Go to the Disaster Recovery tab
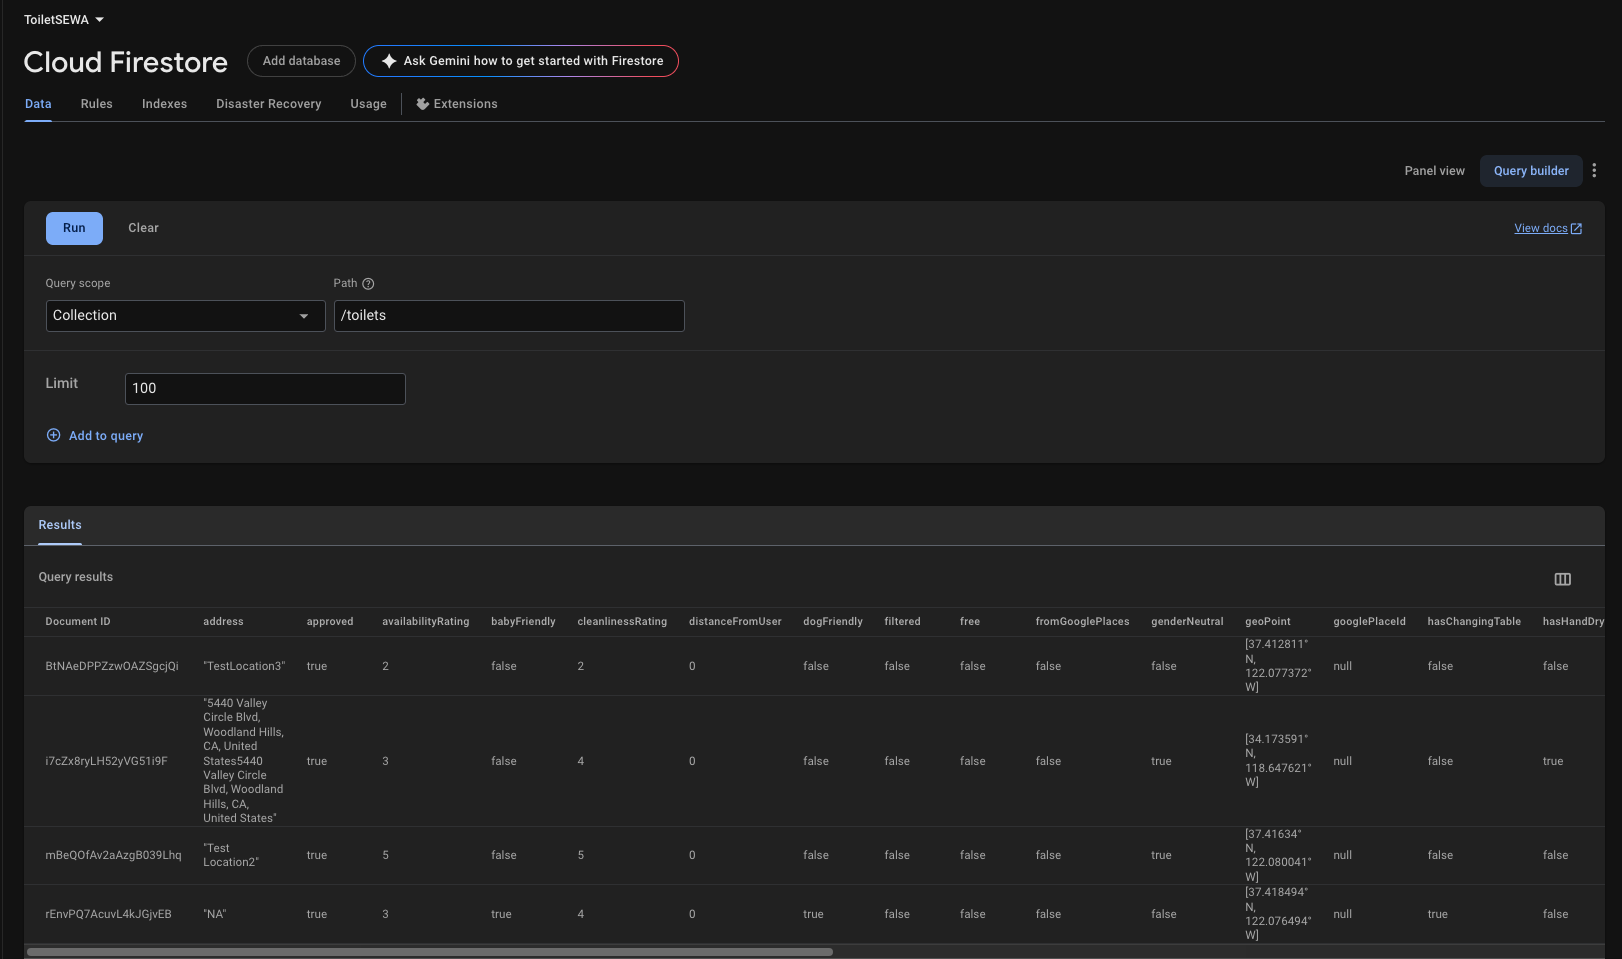 (x=268, y=104)
